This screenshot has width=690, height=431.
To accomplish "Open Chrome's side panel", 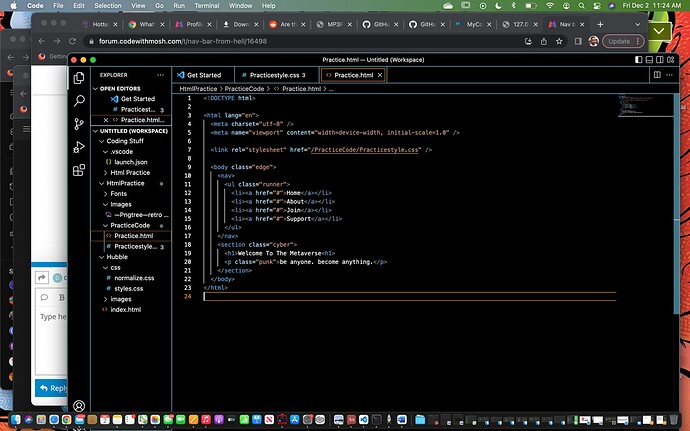I will point(578,41).
